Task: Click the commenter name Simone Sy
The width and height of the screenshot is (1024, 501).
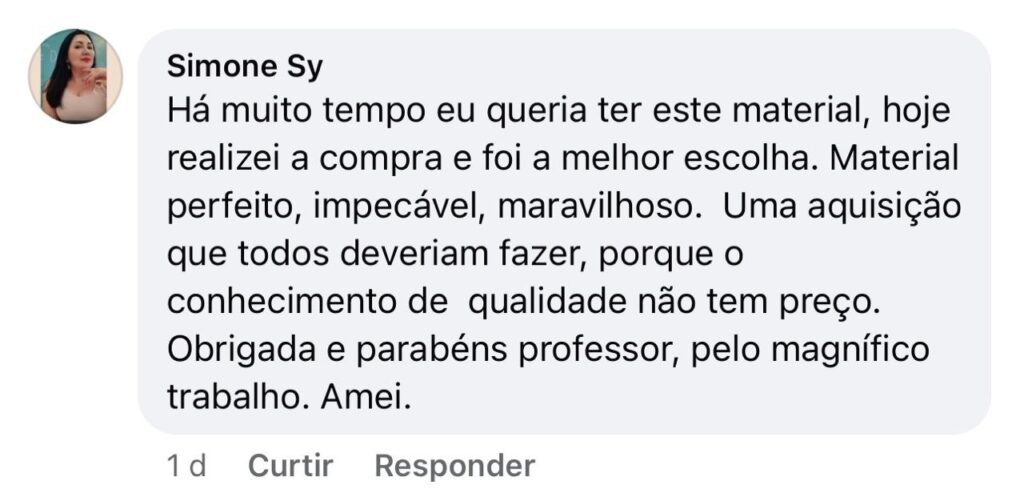Action: (x=245, y=66)
